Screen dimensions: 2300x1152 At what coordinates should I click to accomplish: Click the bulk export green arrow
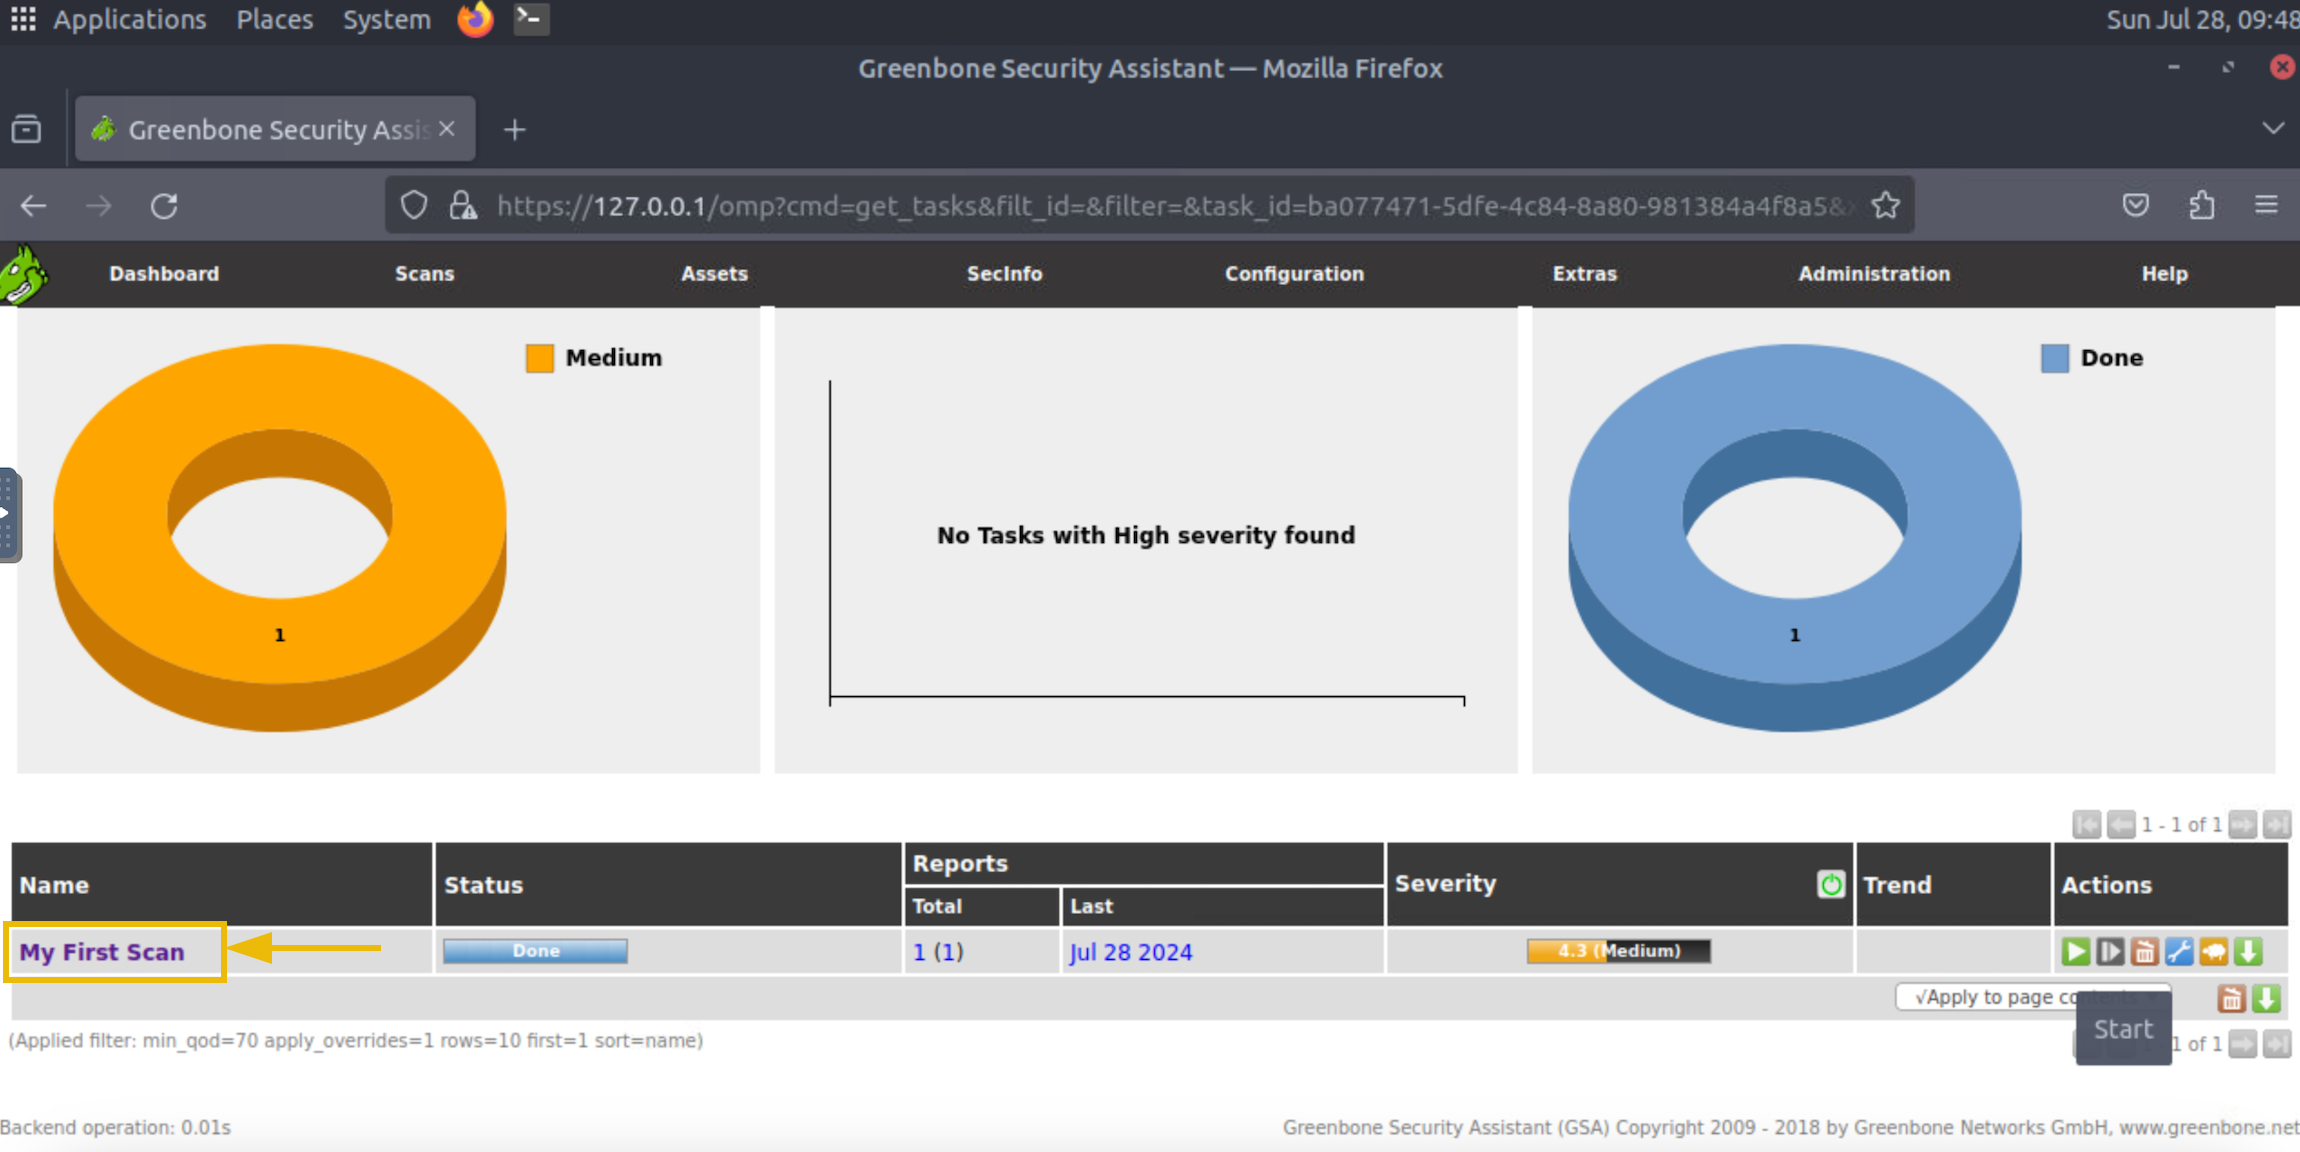tap(2267, 998)
